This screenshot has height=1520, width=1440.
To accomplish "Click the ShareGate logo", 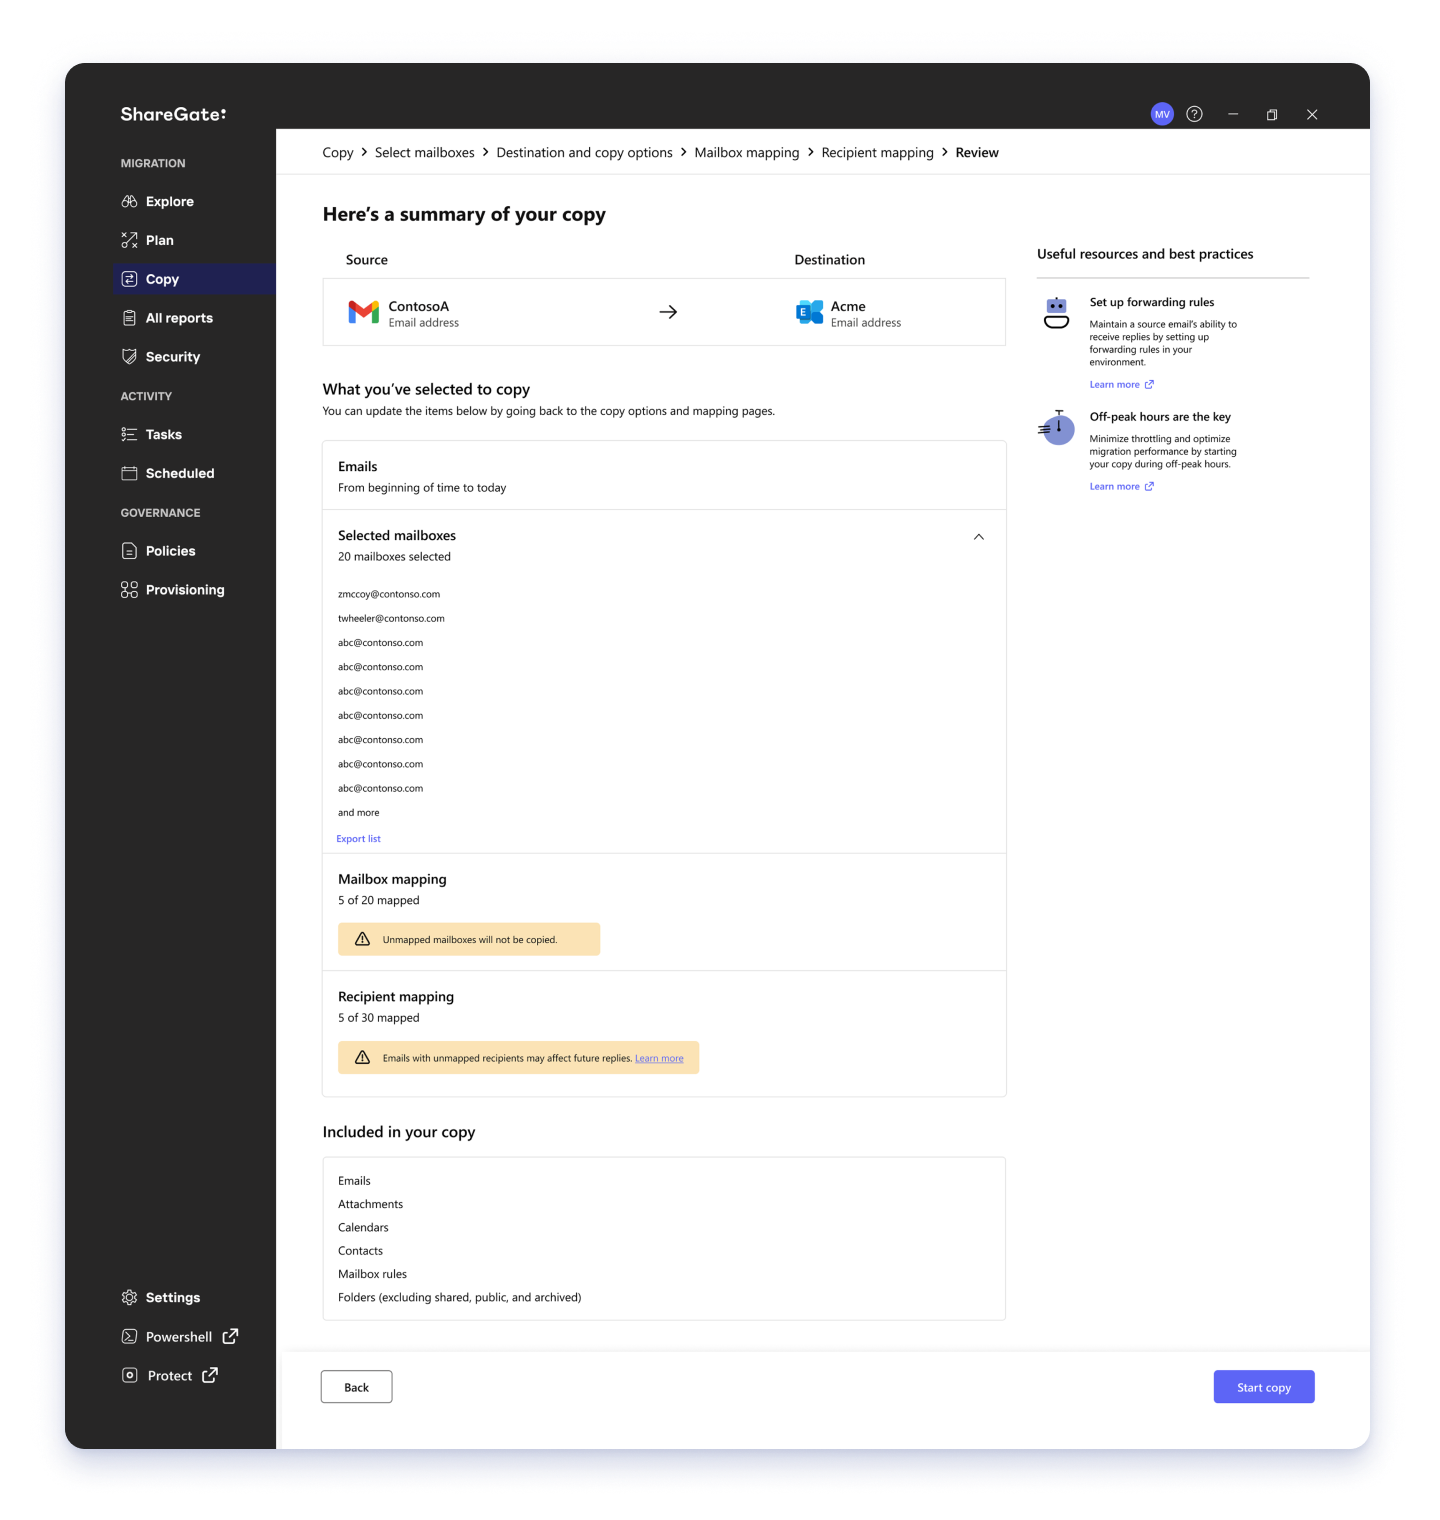I will click(x=173, y=114).
